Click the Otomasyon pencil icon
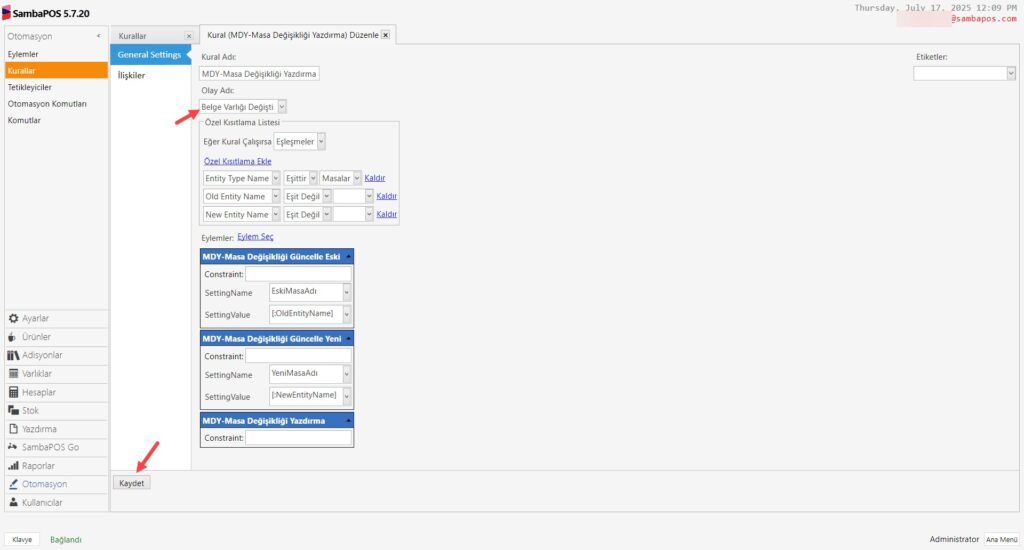 13,484
